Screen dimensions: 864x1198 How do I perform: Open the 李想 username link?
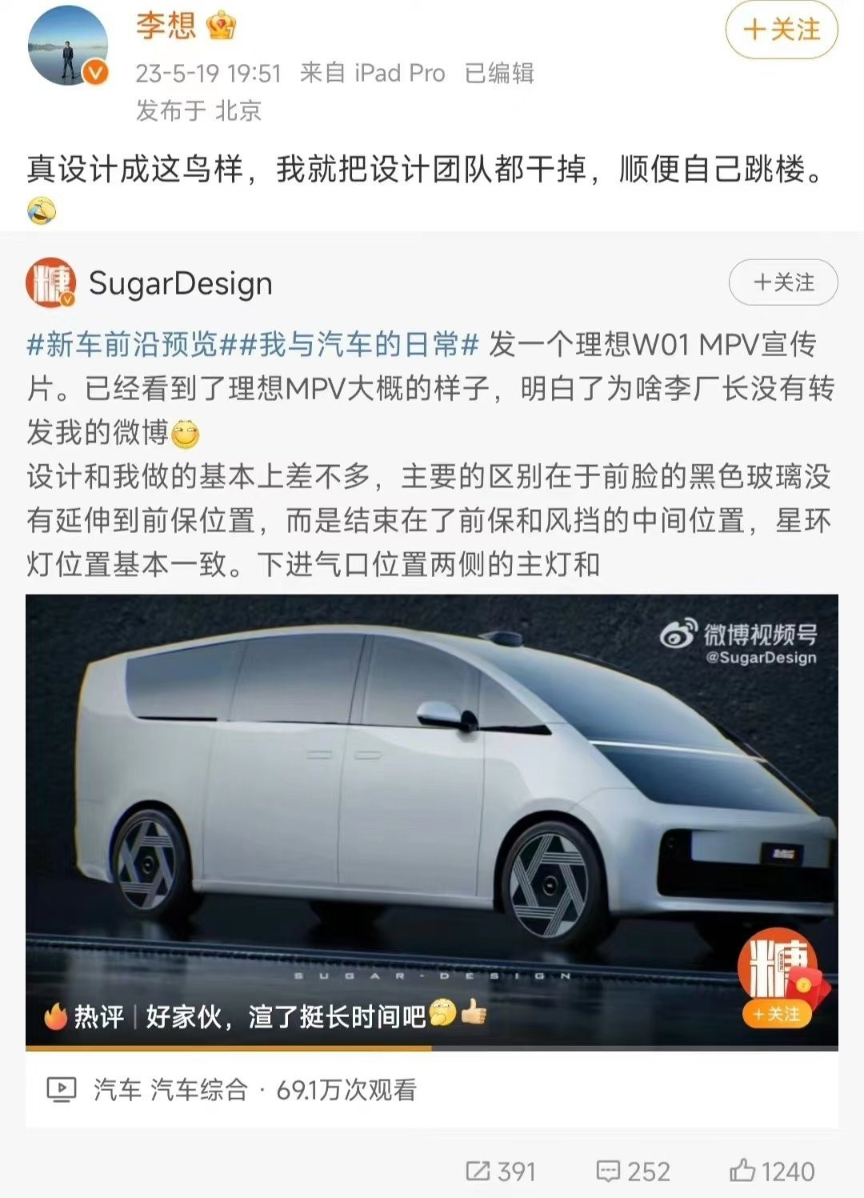pyautogui.click(x=167, y=26)
